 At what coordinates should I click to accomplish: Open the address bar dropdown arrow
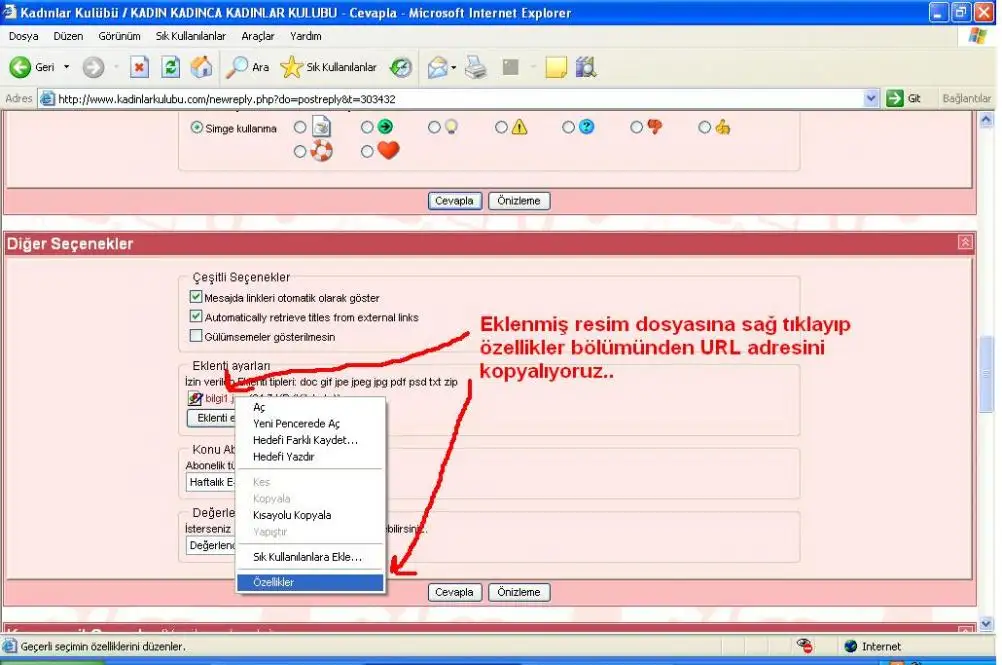coord(870,99)
